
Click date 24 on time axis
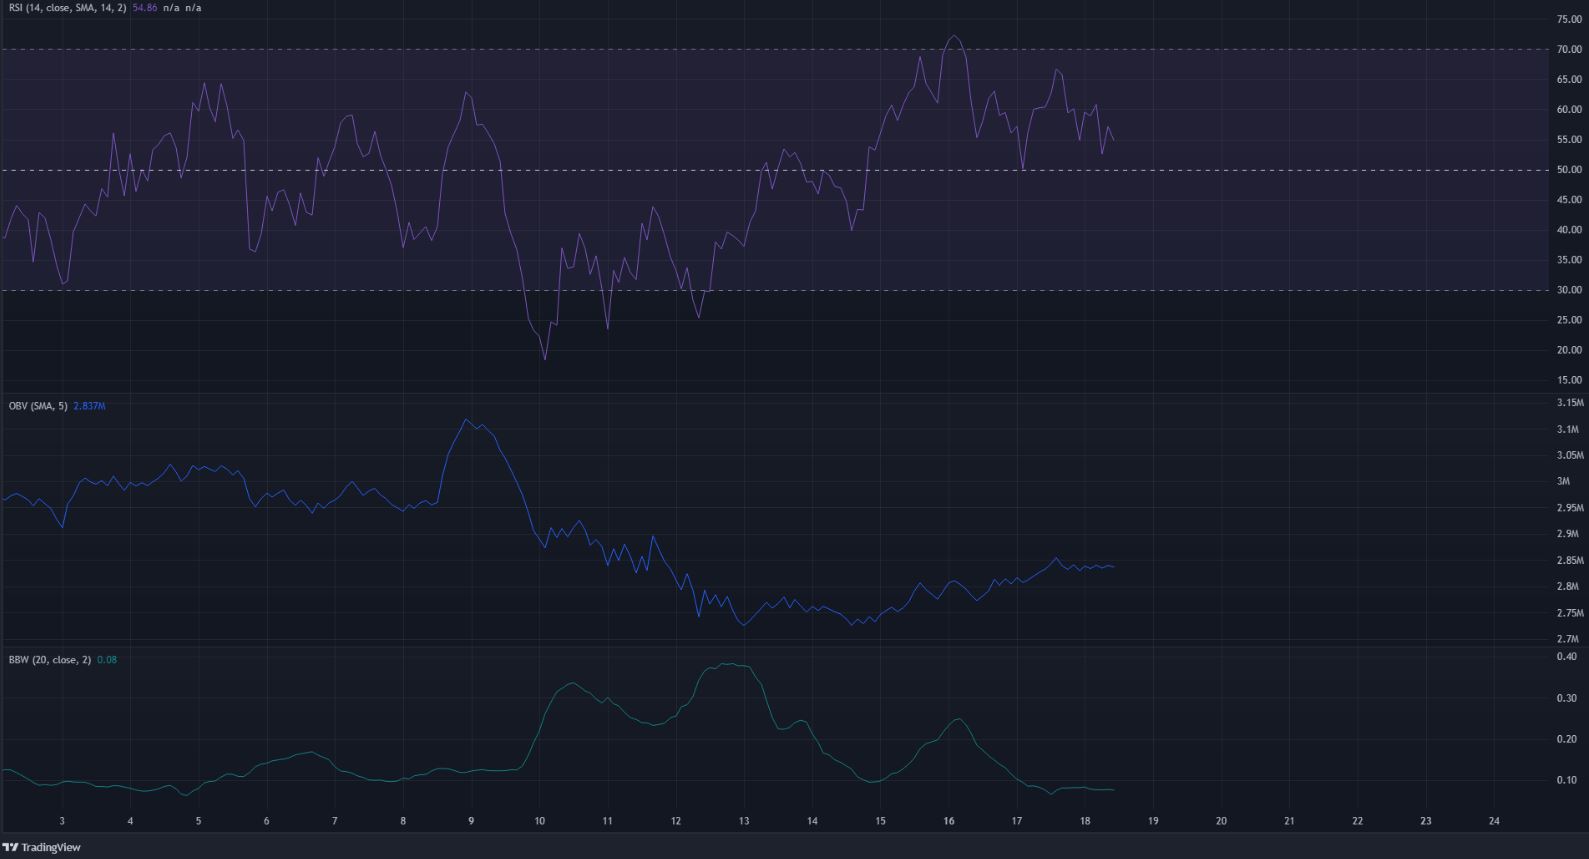click(x=1494, y=821)
